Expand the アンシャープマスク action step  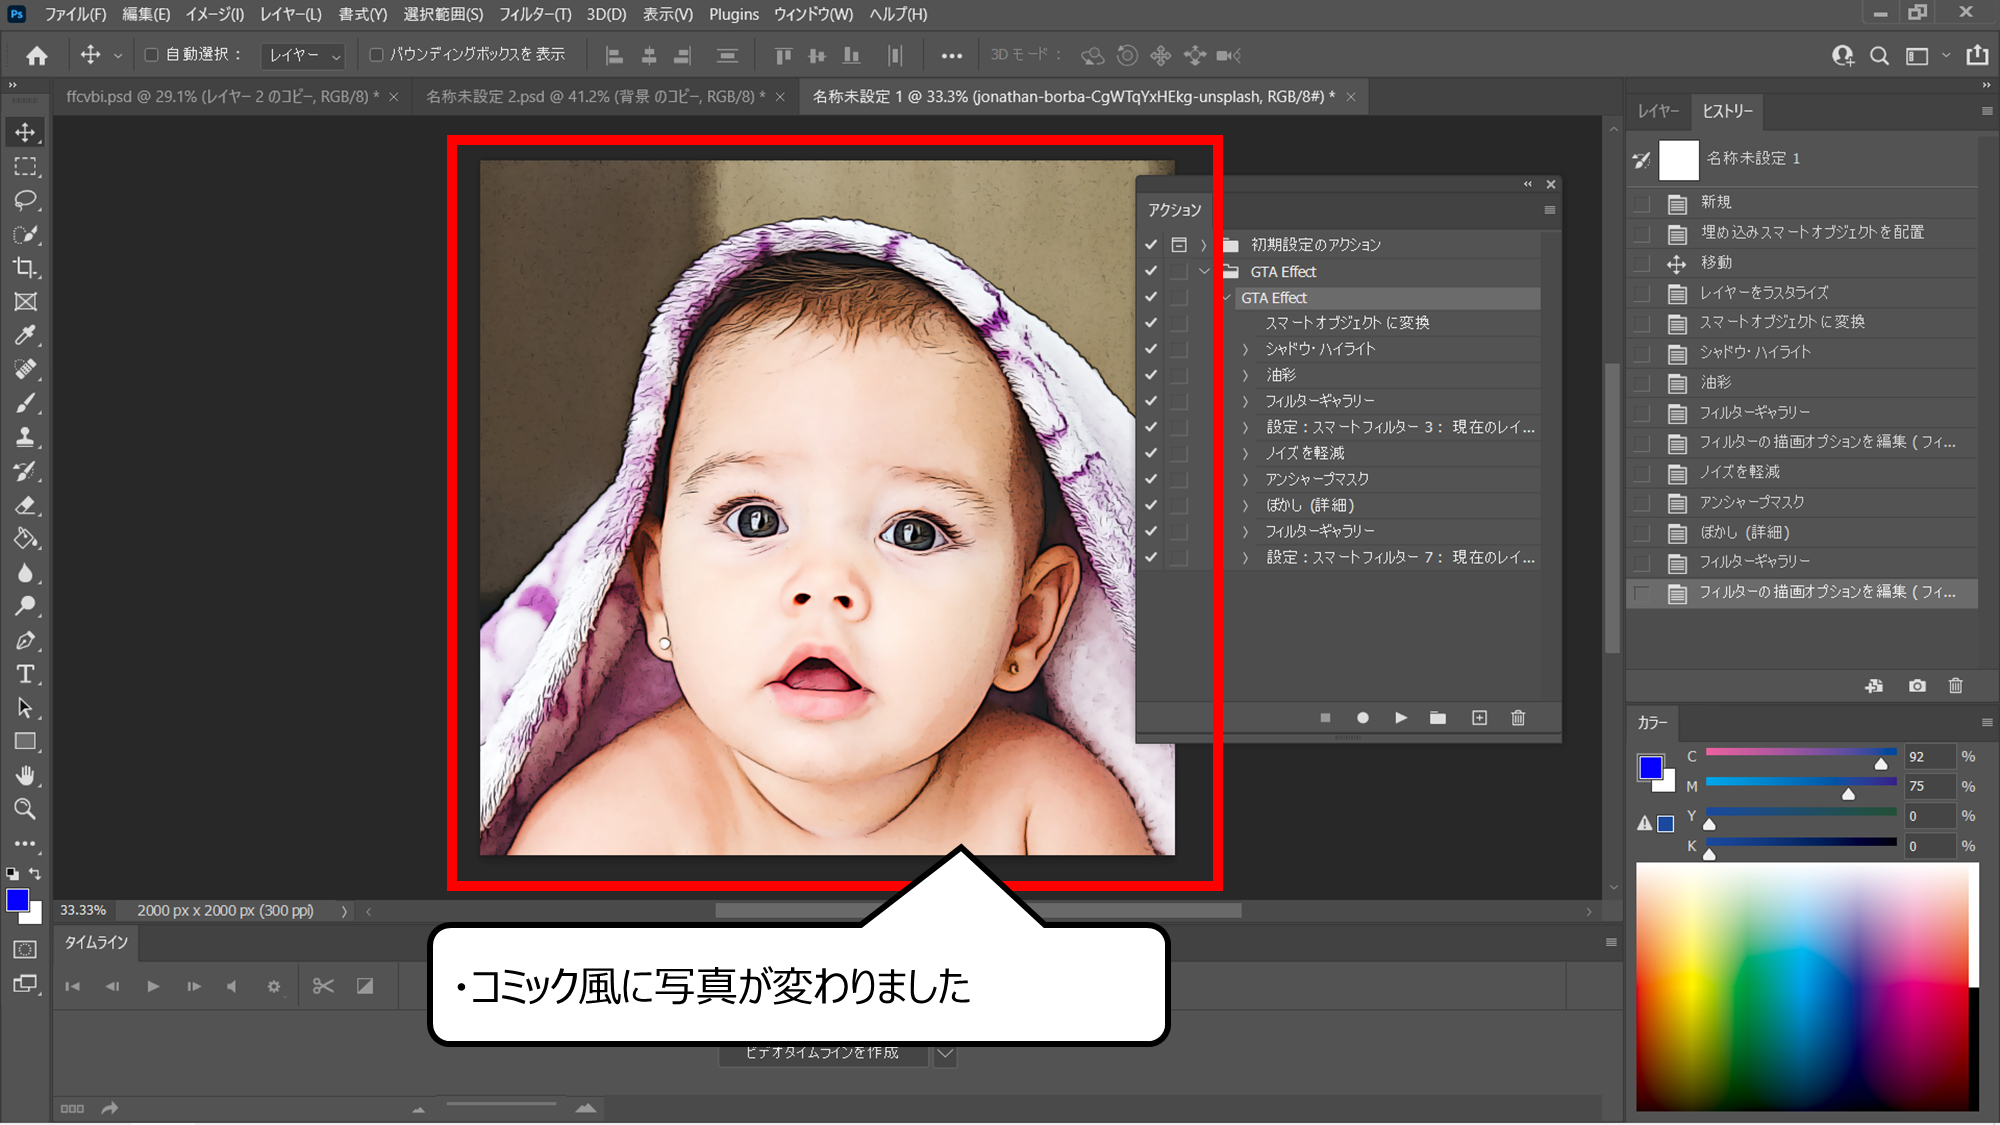pos(1245,479)
